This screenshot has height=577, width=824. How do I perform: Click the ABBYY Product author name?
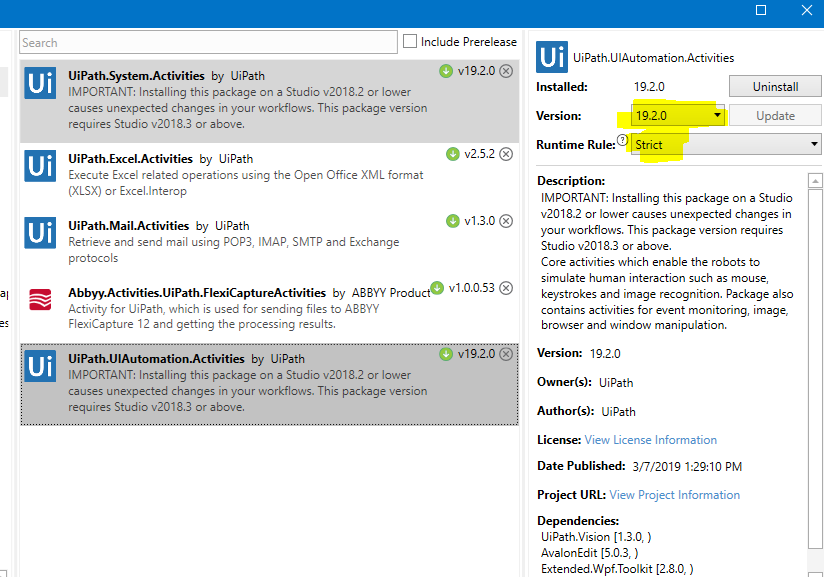pyautogui.click(x=391, y=293)
